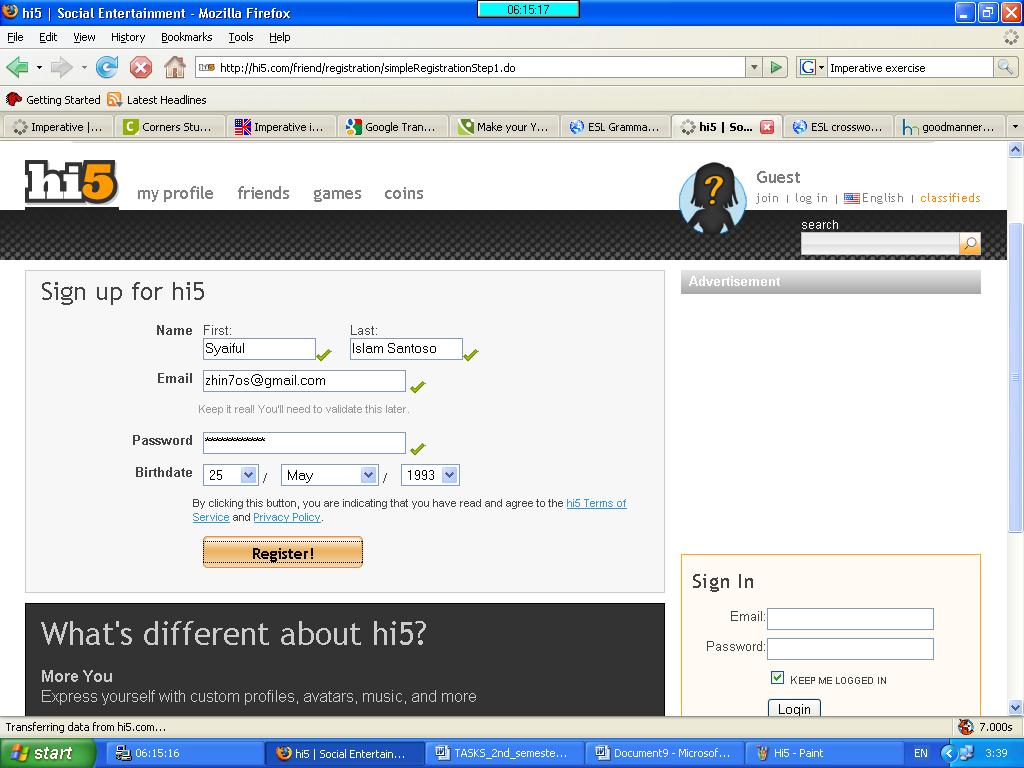Click the page vertical scrollbar thumb
Viewport: 1024px width, 768px height.
coord(1015,377)
